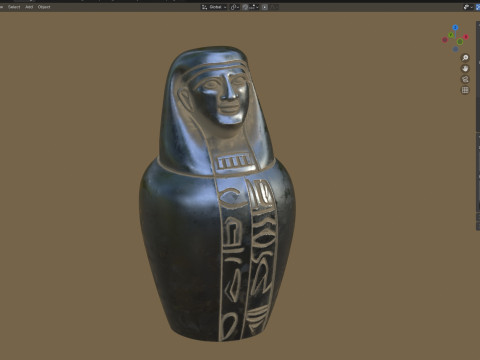Click the dark red negative X axis ball
This screenshot has height=360, width=480.
click(445, 40)
